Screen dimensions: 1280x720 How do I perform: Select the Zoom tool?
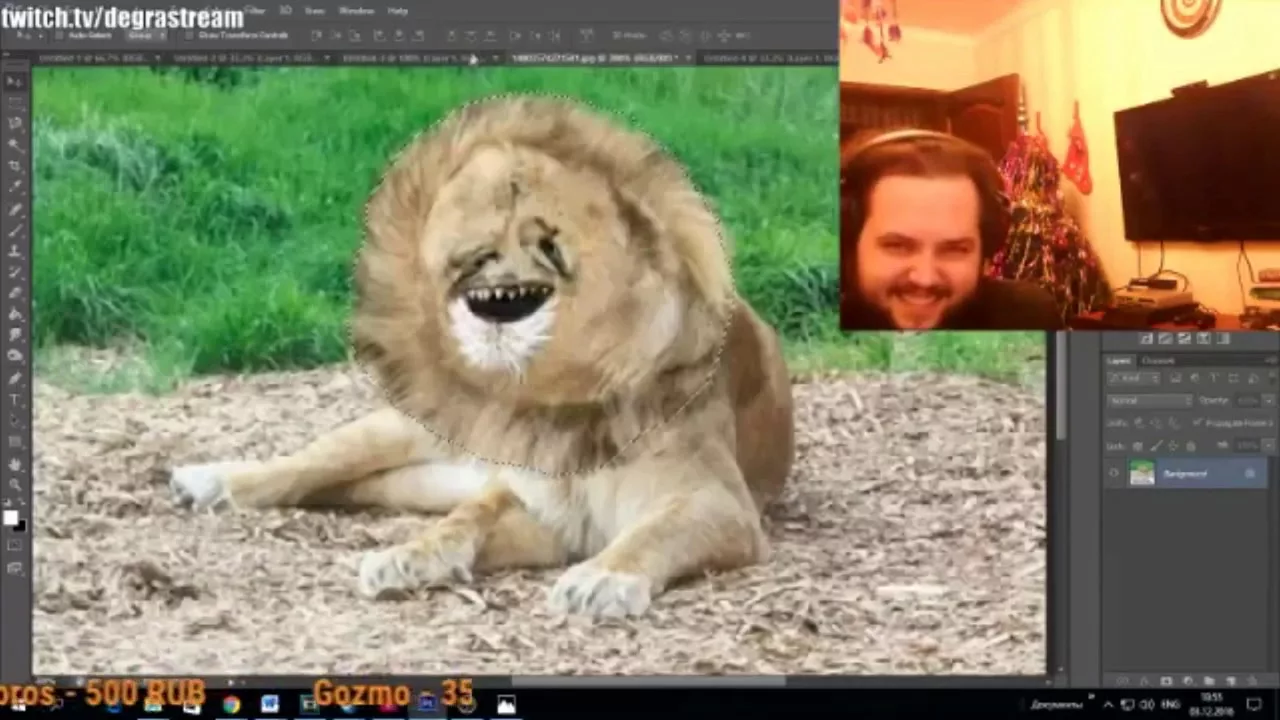pos(15,487)
